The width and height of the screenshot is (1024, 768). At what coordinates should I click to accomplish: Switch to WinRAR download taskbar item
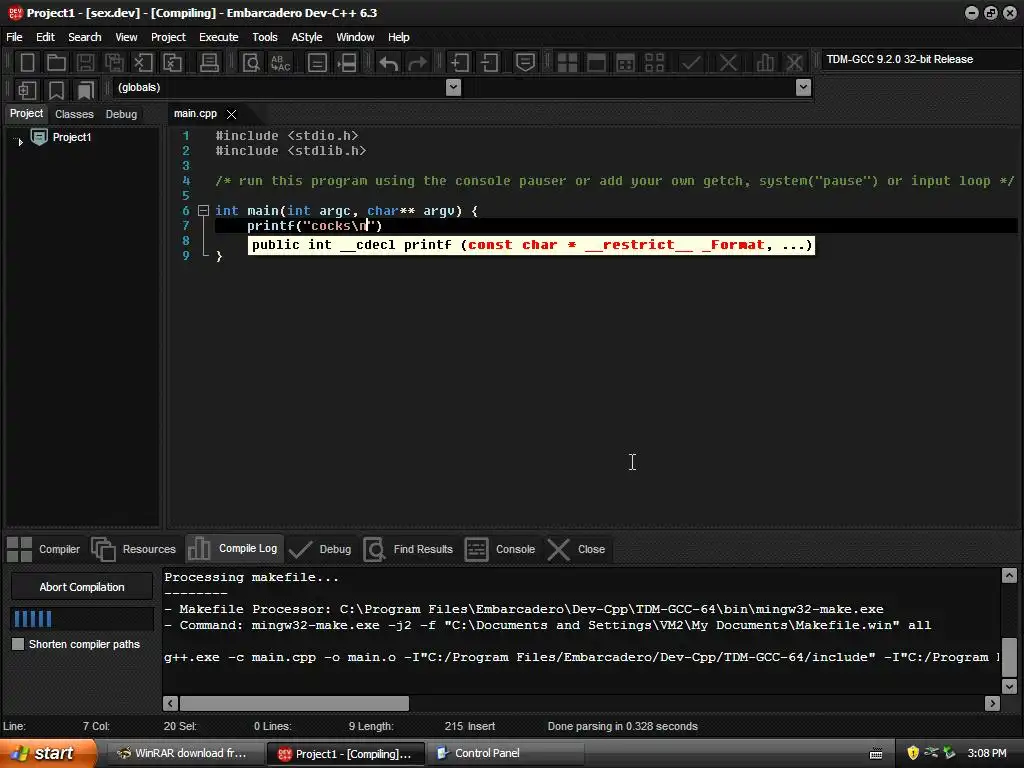[x=185, y=754]
